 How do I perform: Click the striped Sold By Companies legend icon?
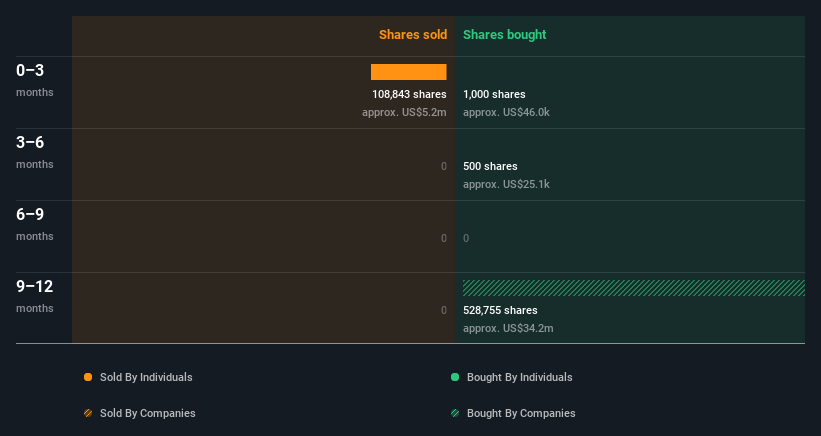(x=88, y=413)
